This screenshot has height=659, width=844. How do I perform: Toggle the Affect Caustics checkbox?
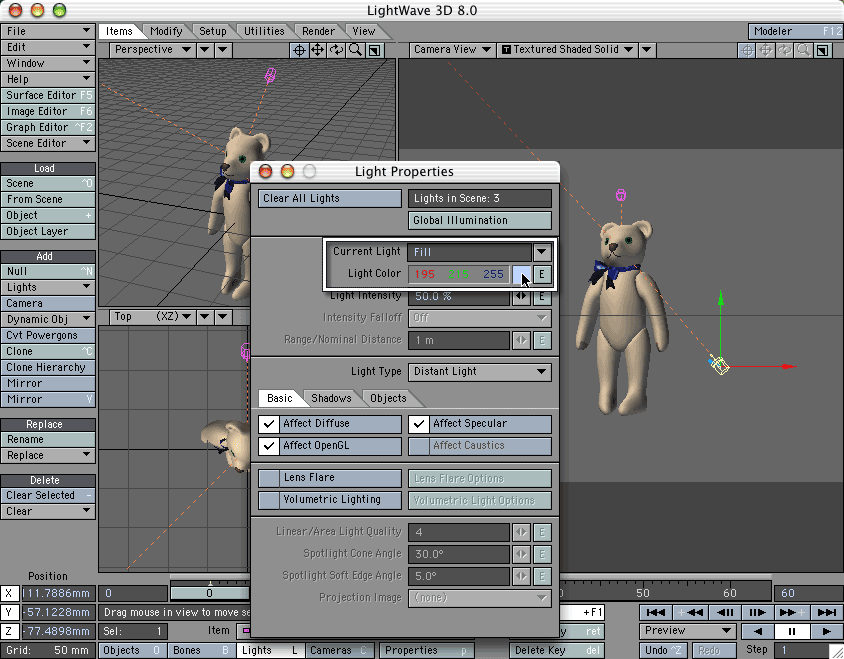[418, 446]
